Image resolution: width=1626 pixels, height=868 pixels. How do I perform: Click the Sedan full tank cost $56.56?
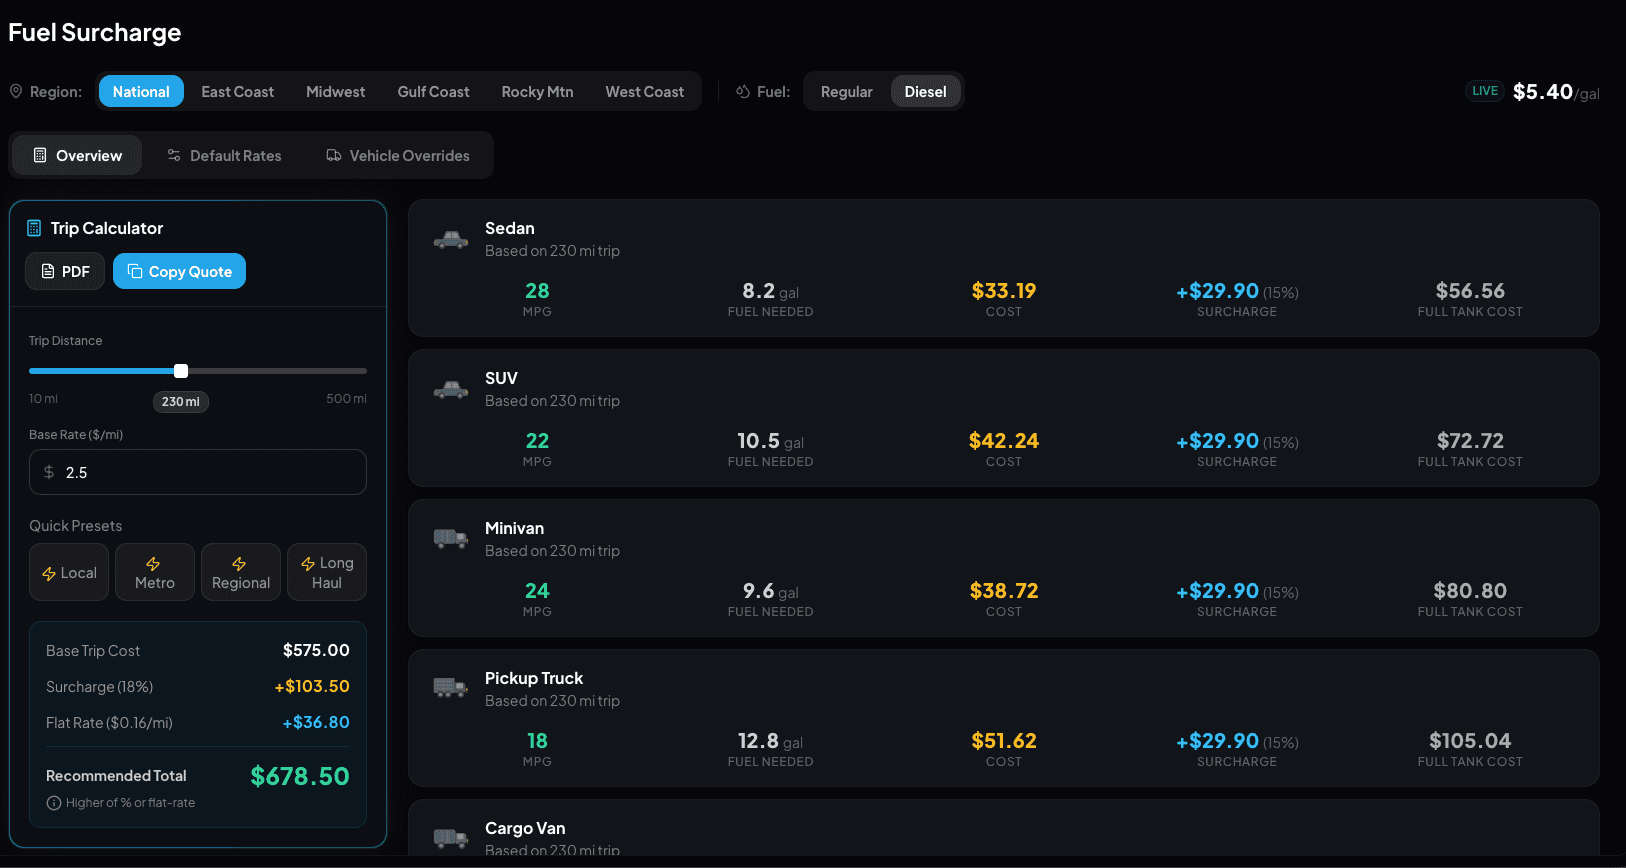coord(1470,291)
